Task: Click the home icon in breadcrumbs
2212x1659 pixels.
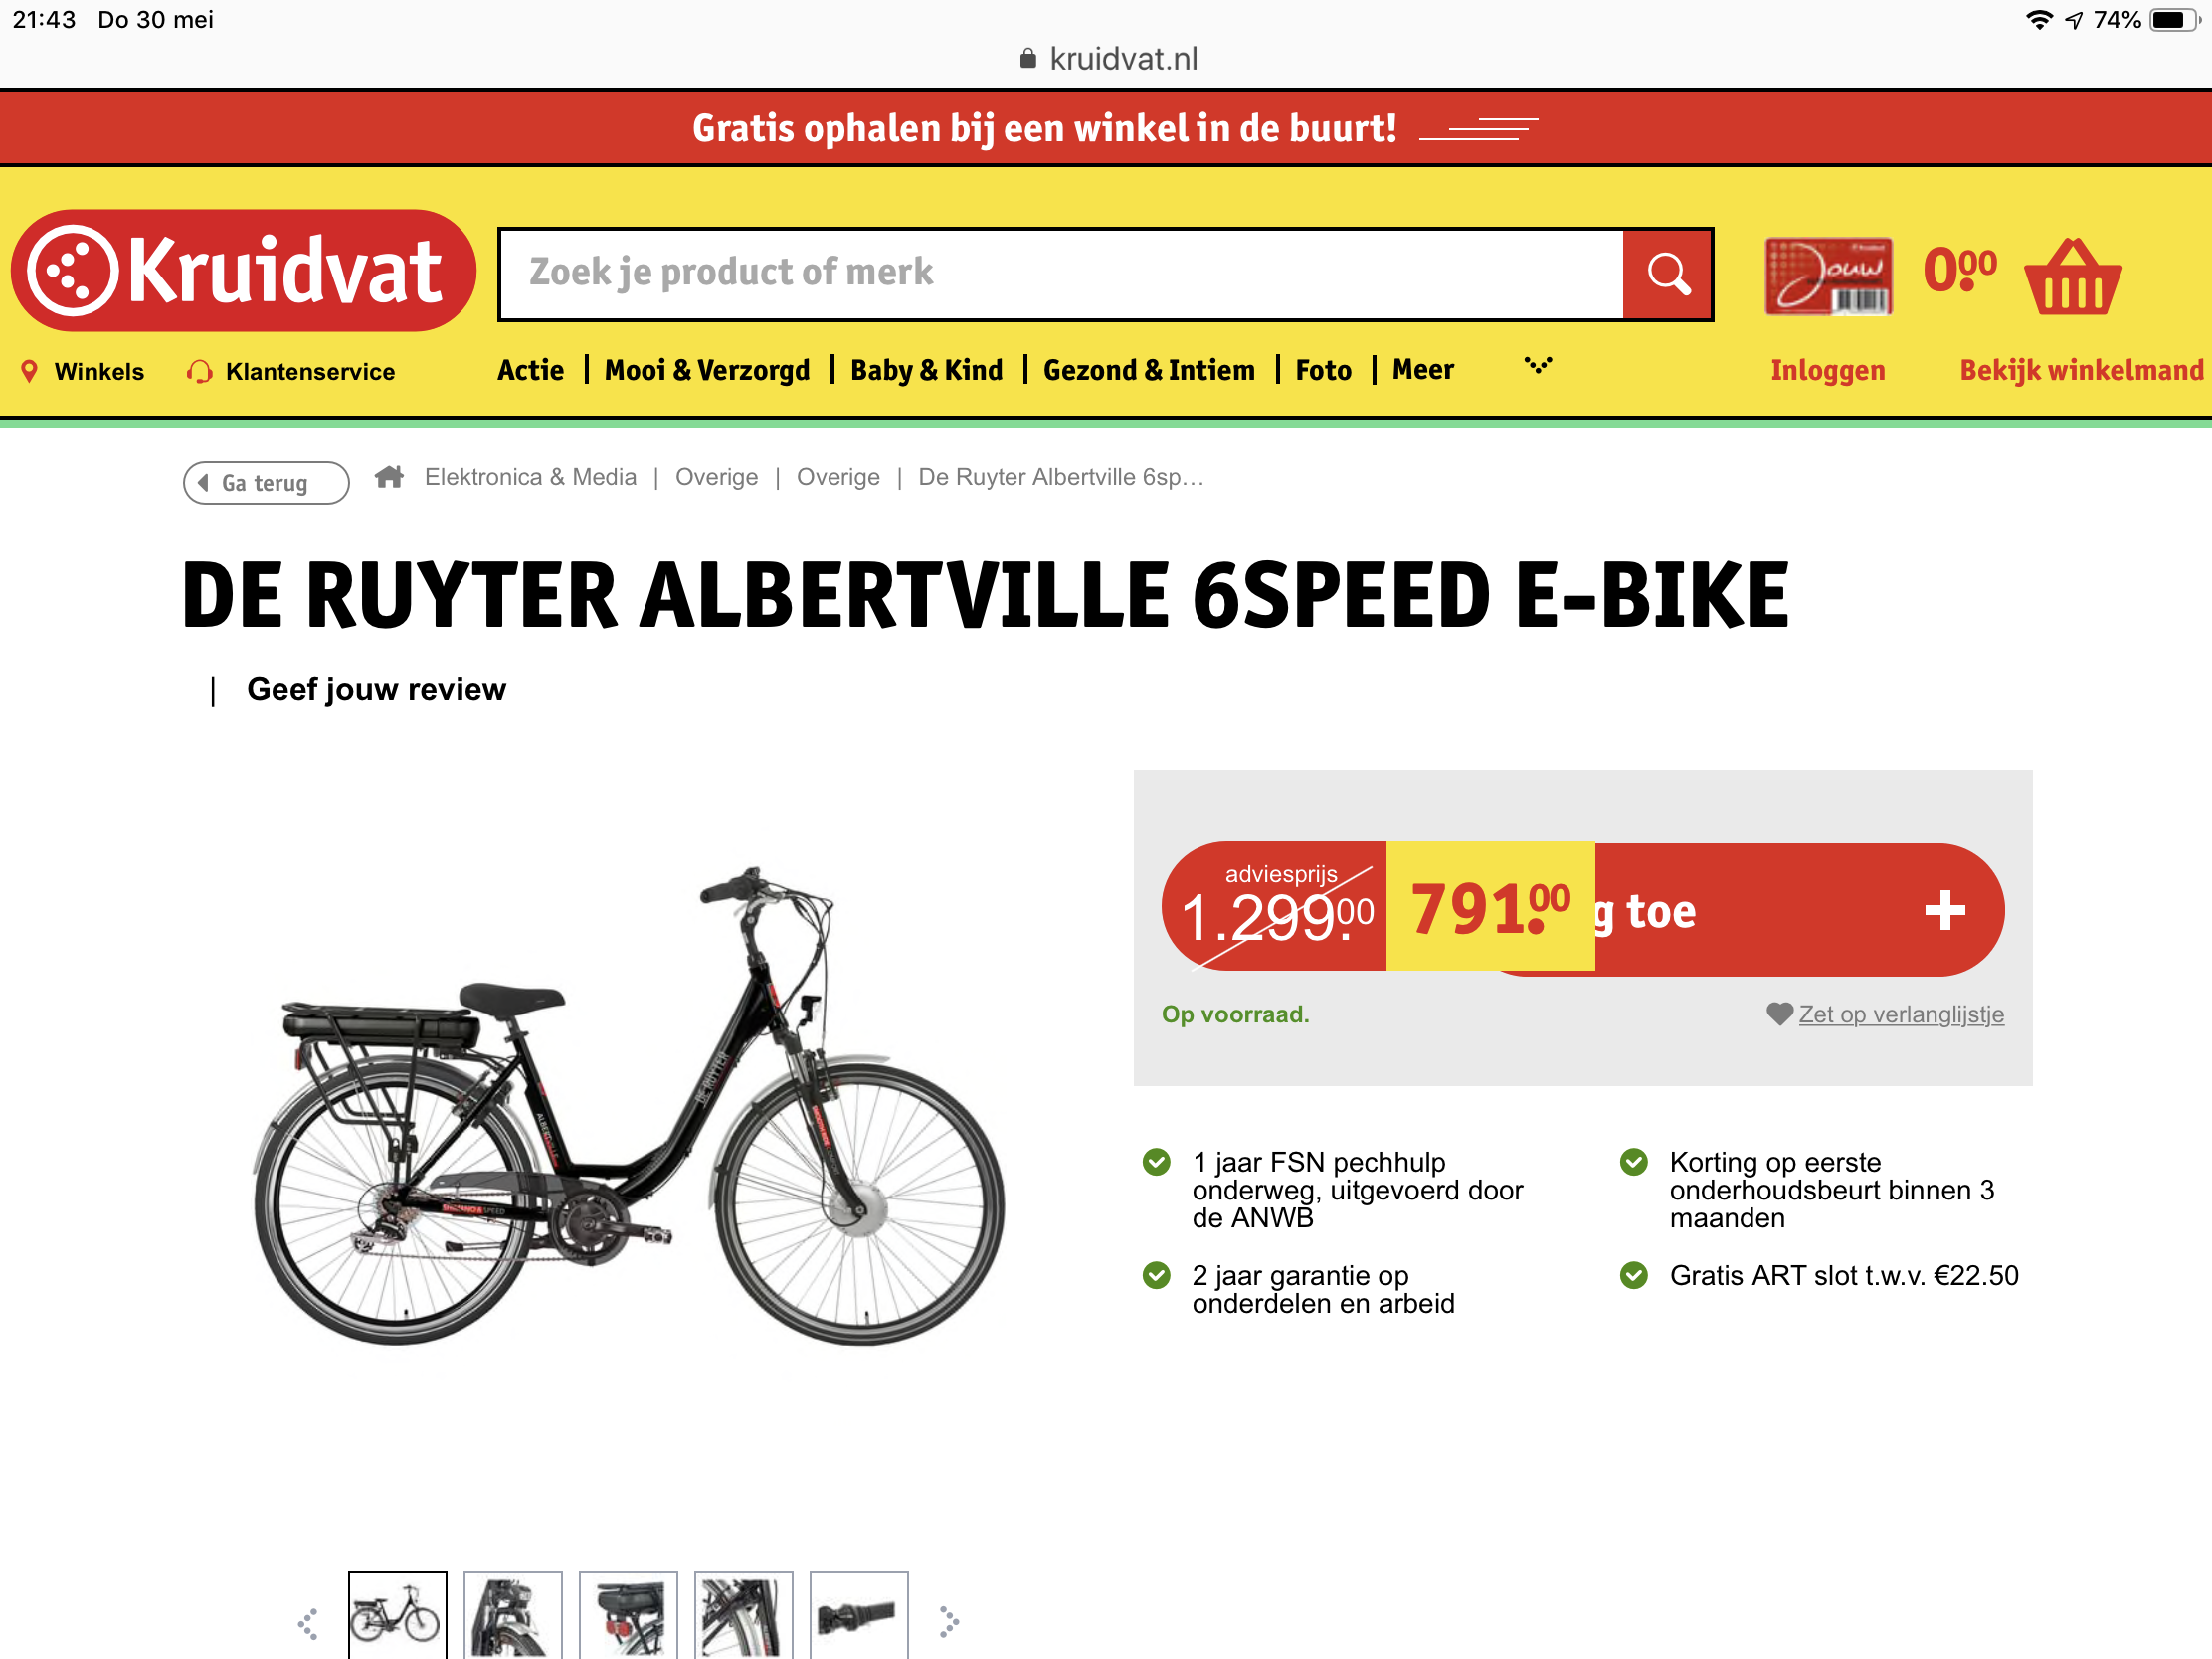Action: [x=389, y=477]
